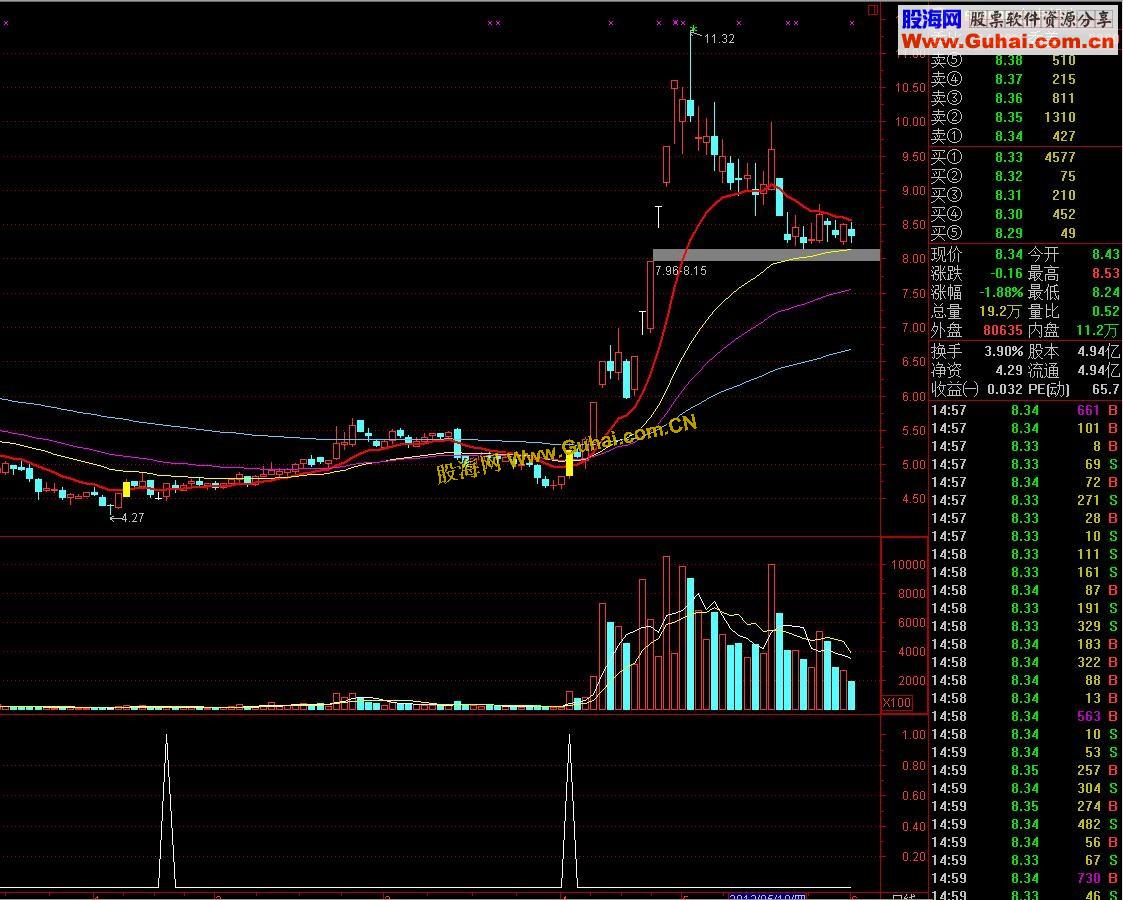Screen dimensions: 1123x900
Task: Click the tick trade with volume 661
Action: (x=1024, y=410)
